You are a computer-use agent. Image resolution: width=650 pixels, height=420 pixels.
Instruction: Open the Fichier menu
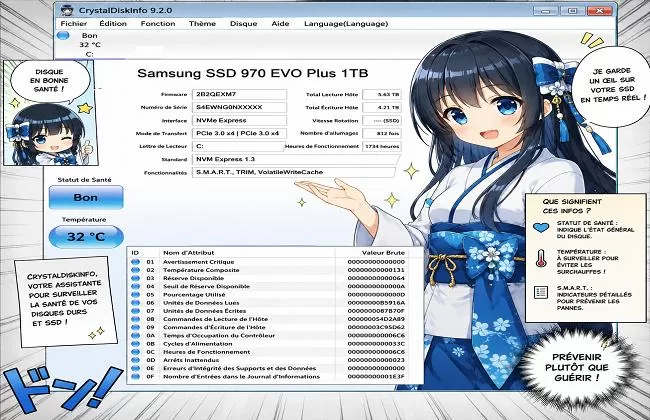coord(74,24)
